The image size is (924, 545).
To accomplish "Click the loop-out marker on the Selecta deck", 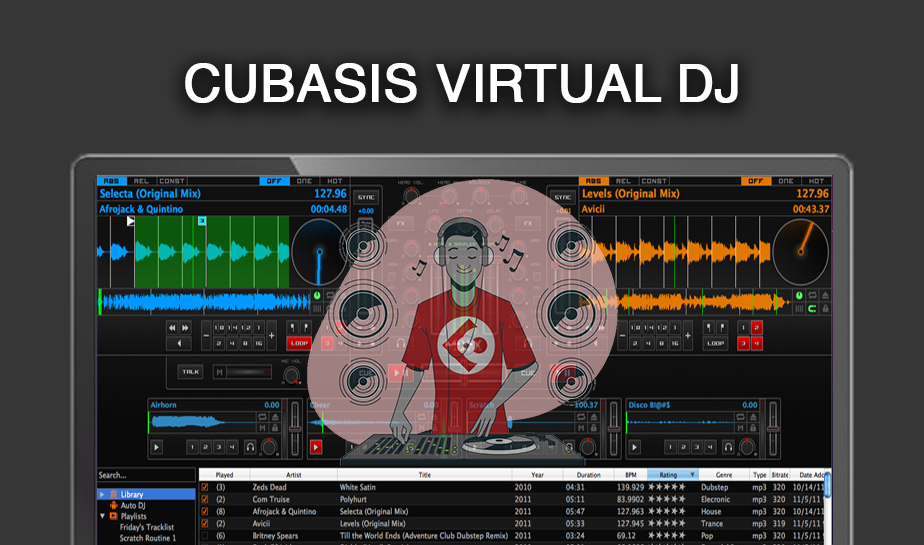I will tap(306, 327).
